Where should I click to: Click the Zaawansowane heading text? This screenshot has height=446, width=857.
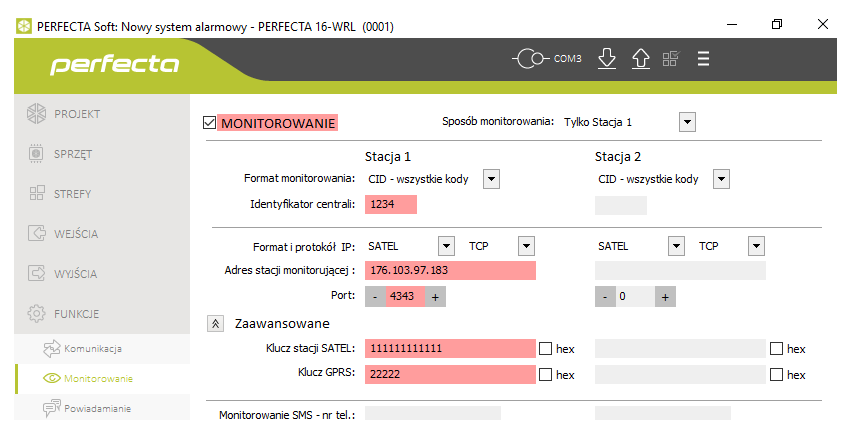pos(282,324)
